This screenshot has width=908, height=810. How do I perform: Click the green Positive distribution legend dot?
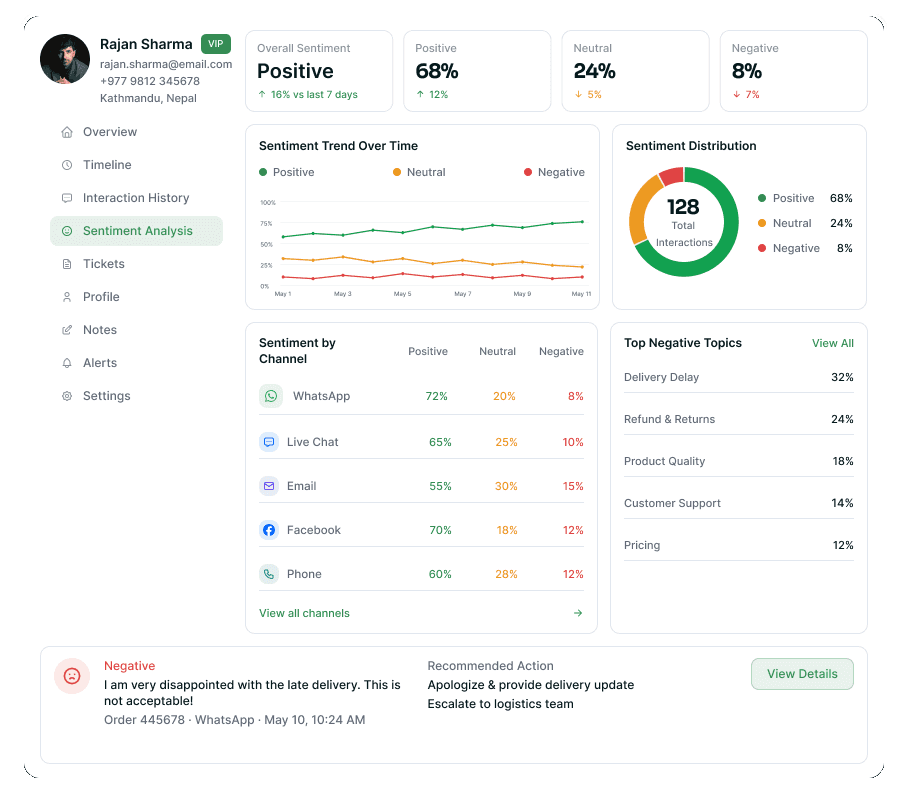(762, 198)
